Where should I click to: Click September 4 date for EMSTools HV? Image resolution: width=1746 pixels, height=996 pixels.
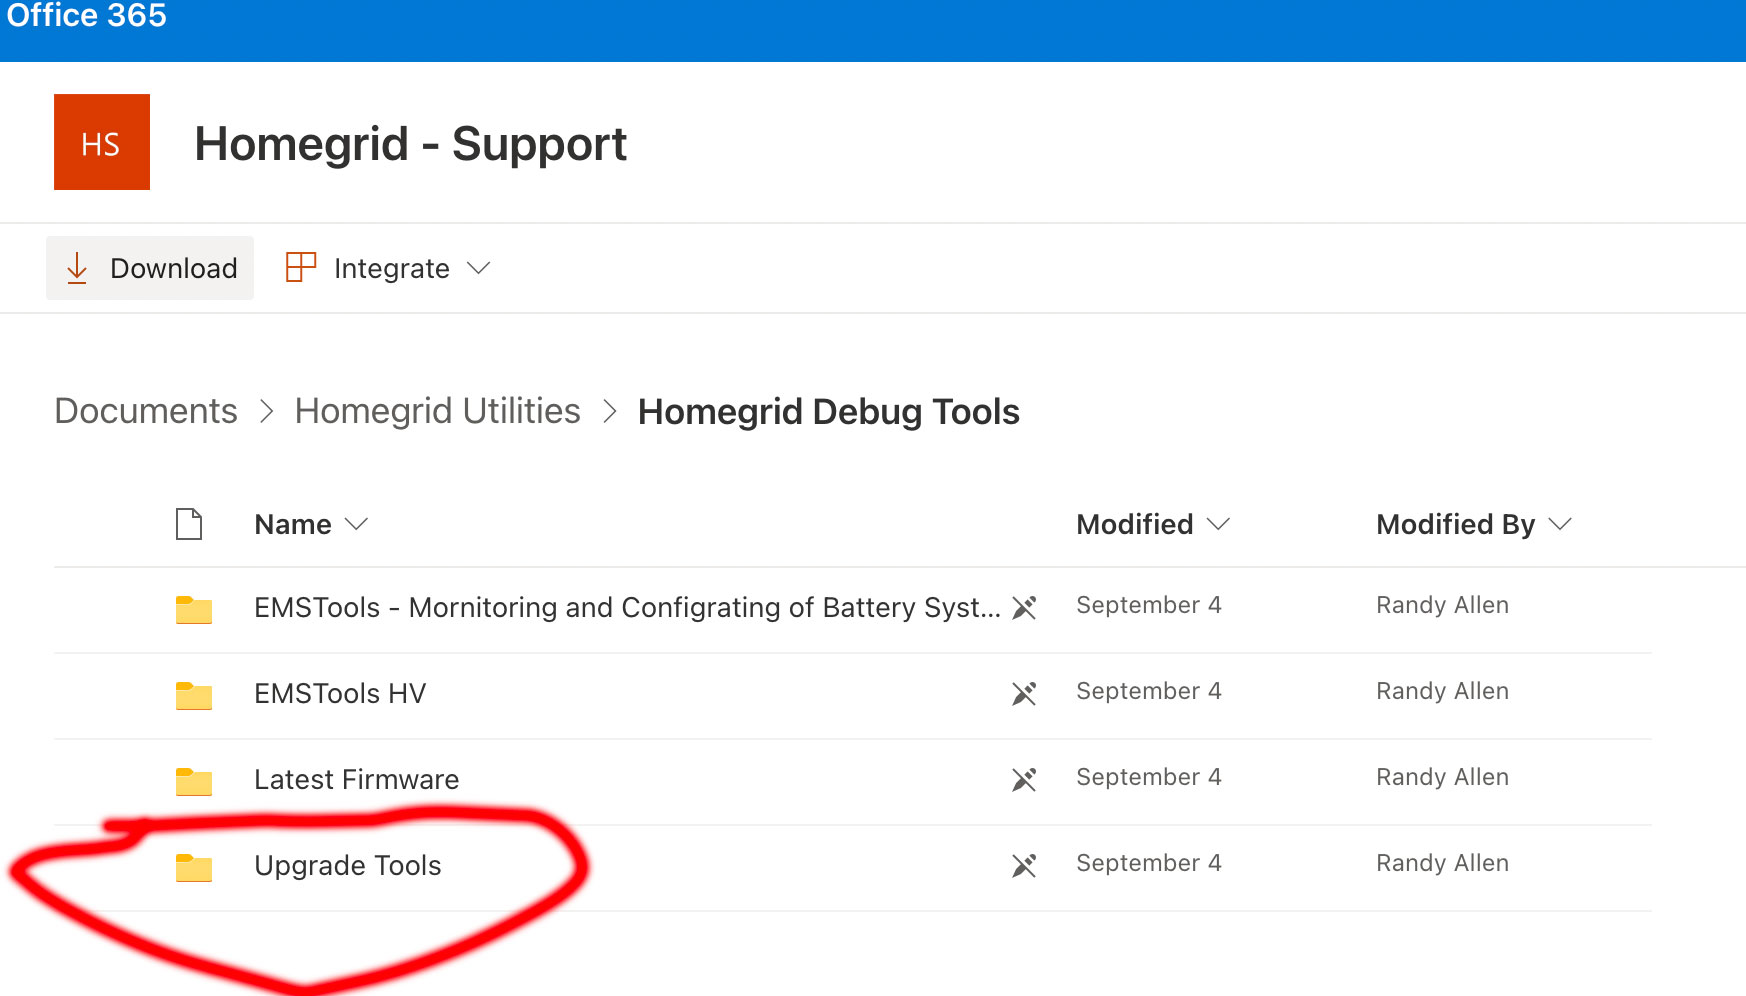[x=1149, y=691]
